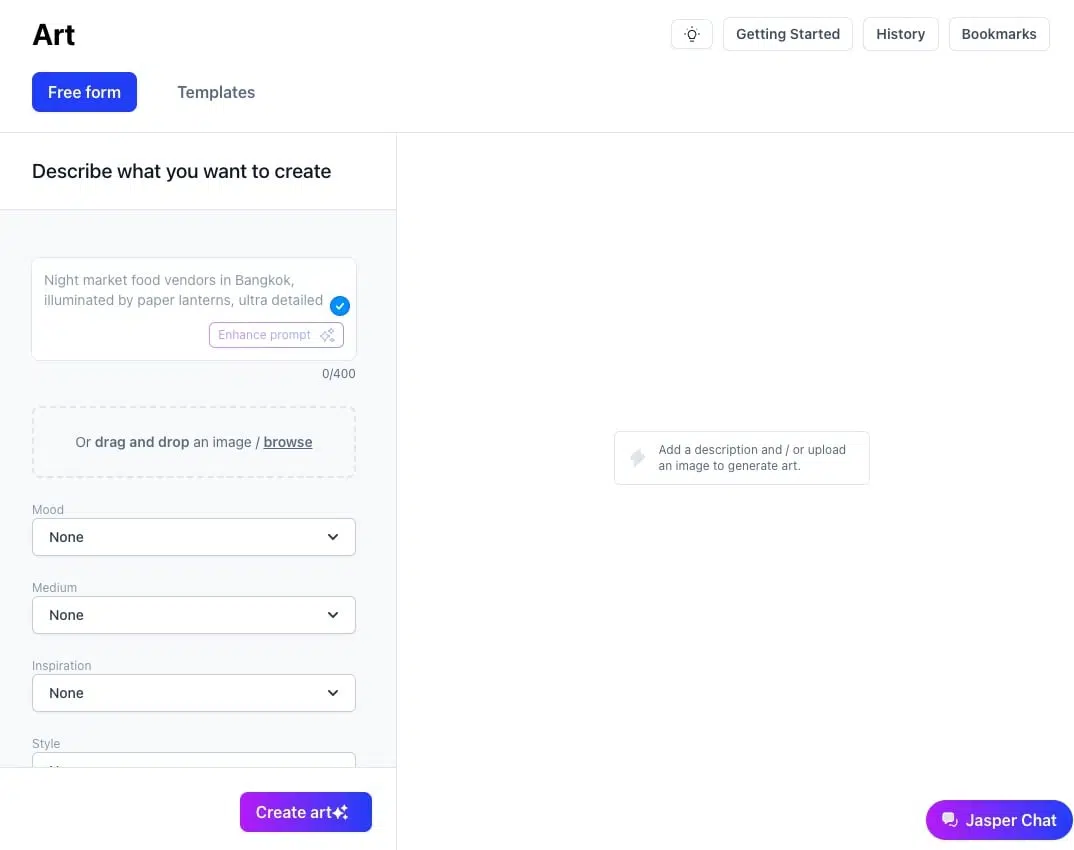This screenshot has height=850, width=1074.
Task: Open Bookmarks
Action: pos(998,34)
